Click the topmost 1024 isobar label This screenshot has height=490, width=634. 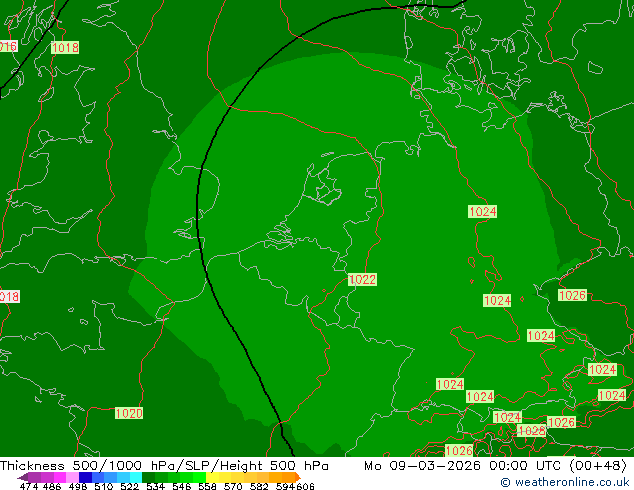pos(482,211)
